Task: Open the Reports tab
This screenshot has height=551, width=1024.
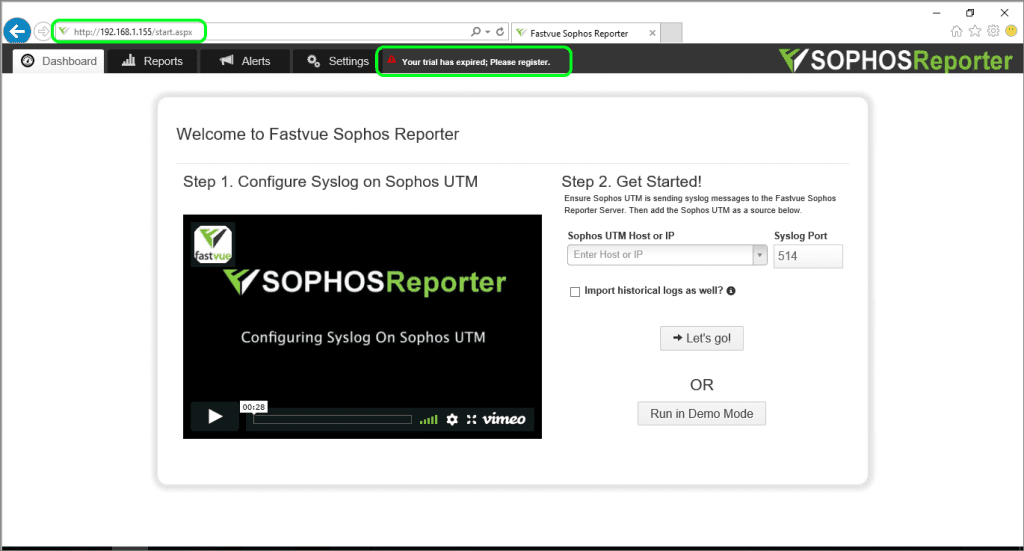Action: coord(152,61)
